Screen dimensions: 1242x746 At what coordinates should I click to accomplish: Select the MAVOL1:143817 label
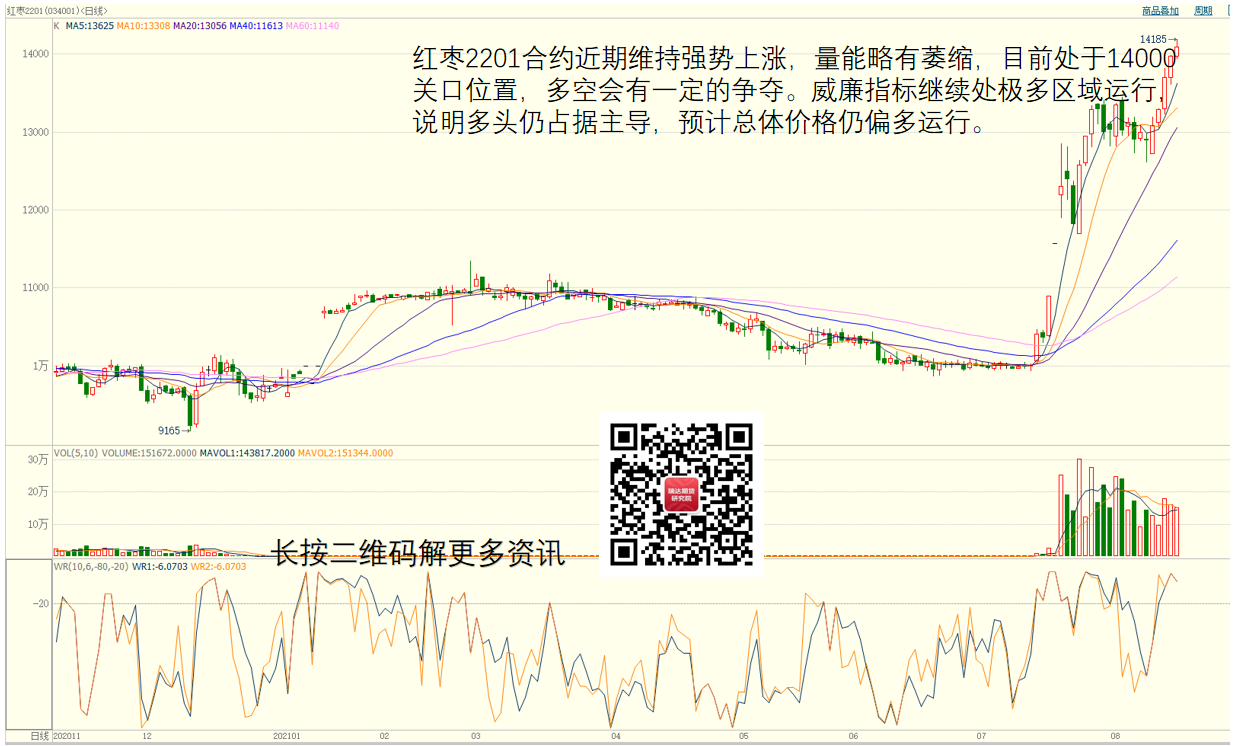[x=246, y=453]
